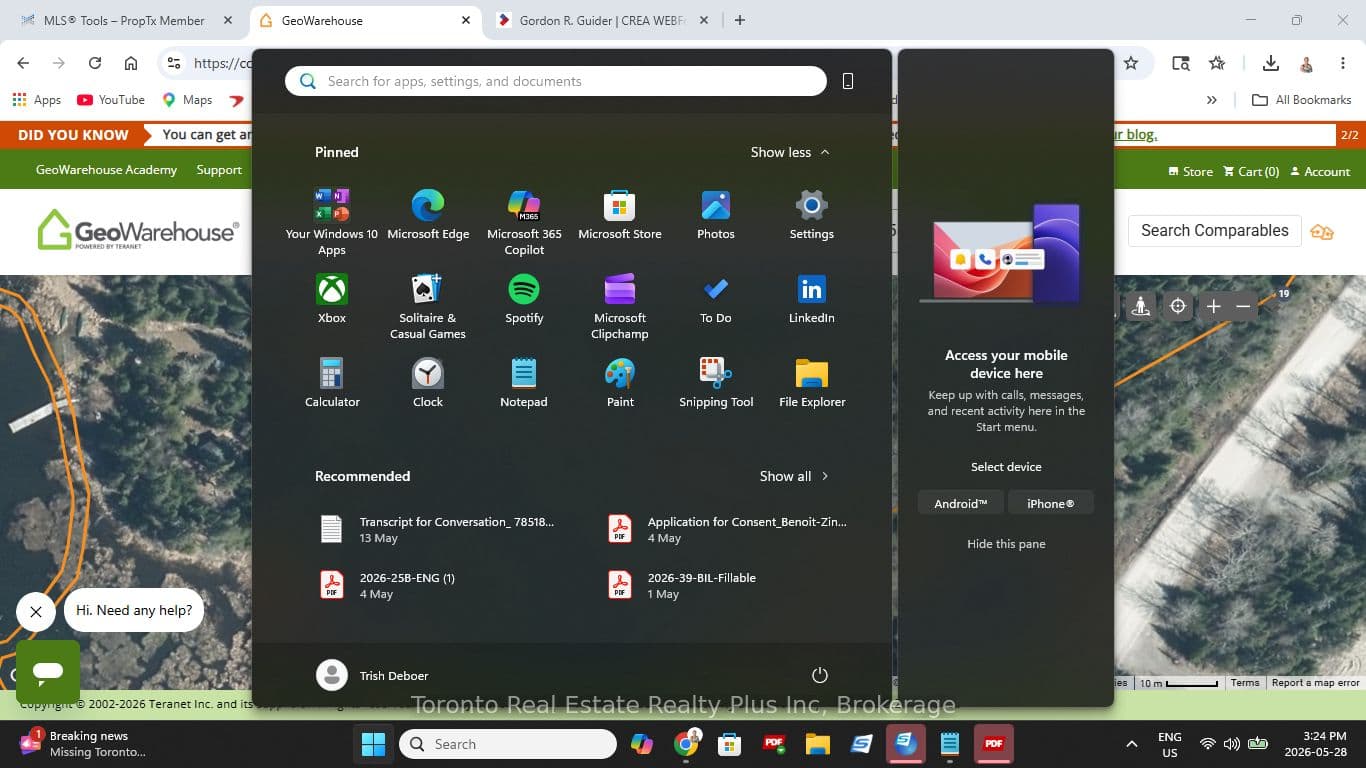Image resolution: width=1366 pixels, height=768 pixels.
Task: Open Cart (0) link
Action: (1249, 172)
